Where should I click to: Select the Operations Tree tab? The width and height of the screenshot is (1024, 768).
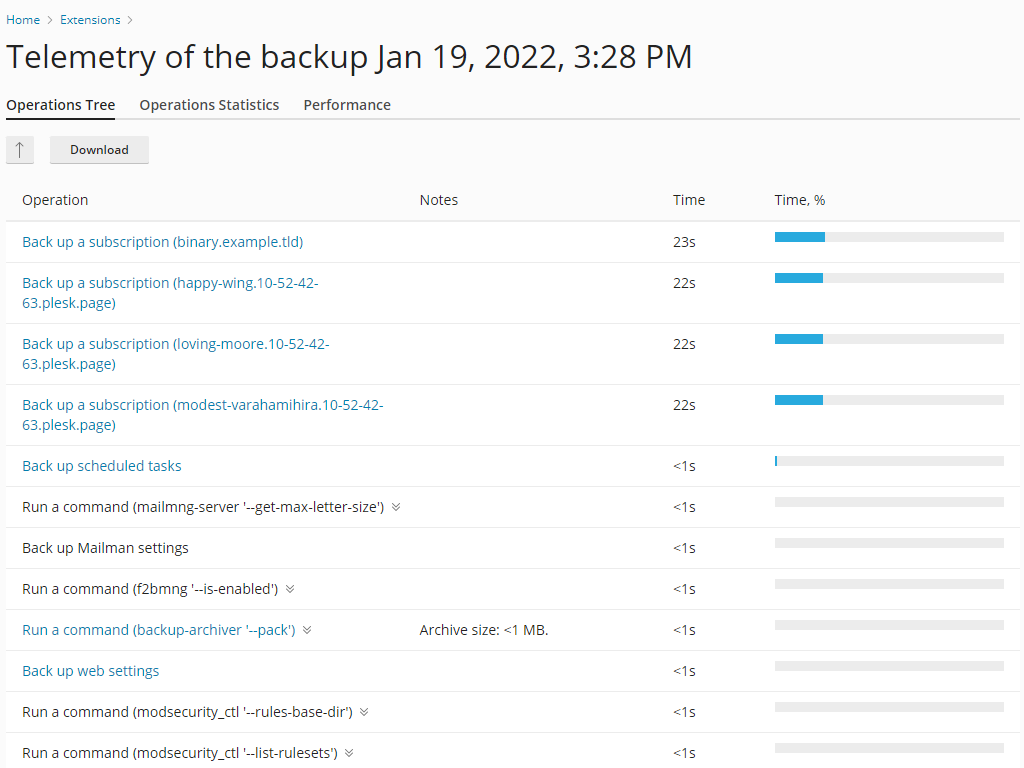60,104
